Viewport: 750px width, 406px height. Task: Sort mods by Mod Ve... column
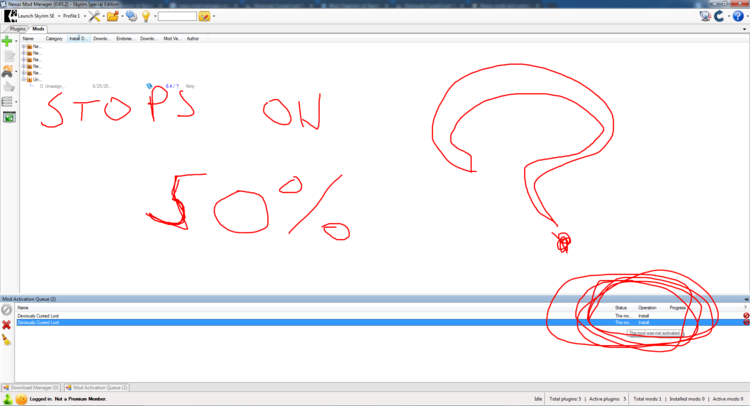pyautogui.click(x=172, y=38)
